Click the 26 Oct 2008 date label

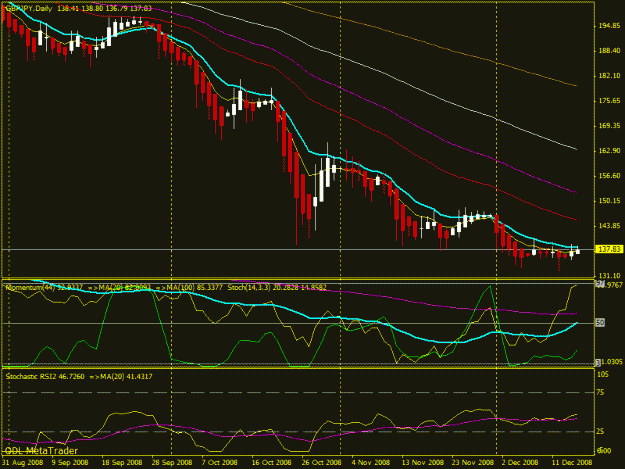321,463
